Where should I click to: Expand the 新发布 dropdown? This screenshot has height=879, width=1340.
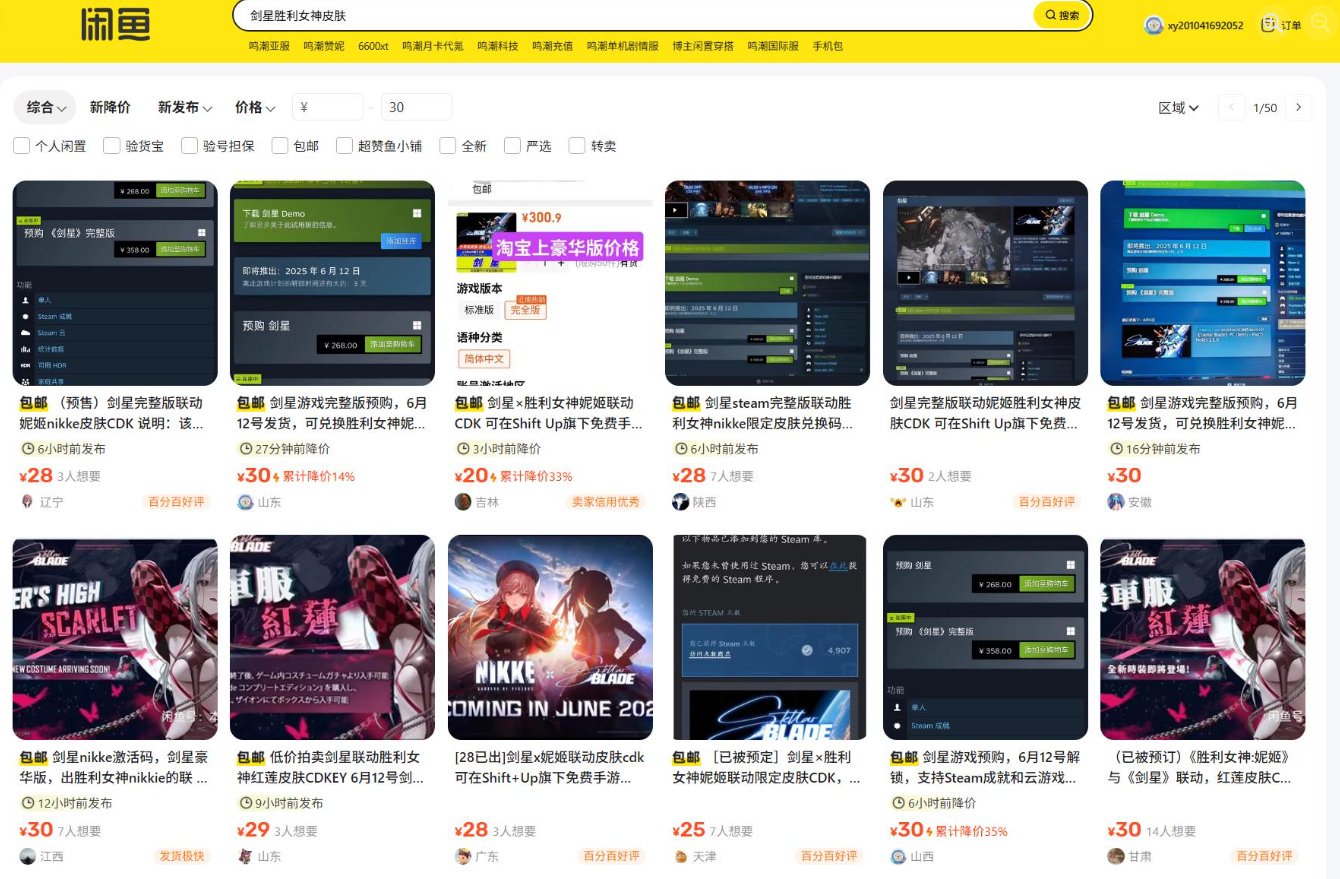tap(185, 107)
